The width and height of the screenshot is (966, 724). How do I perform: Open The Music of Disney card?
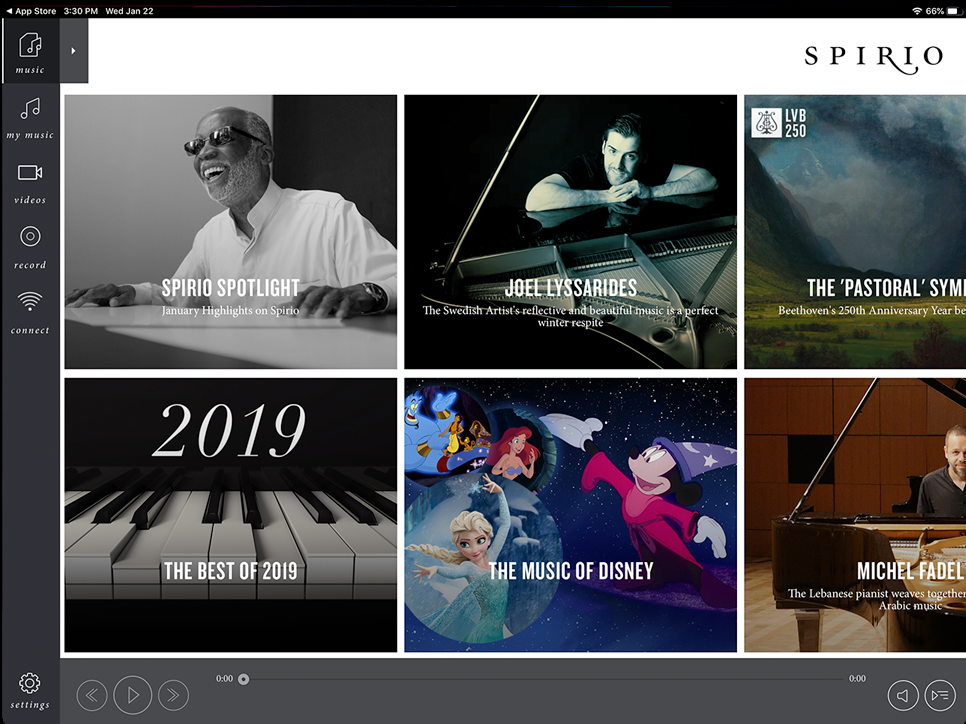point(570,515)
